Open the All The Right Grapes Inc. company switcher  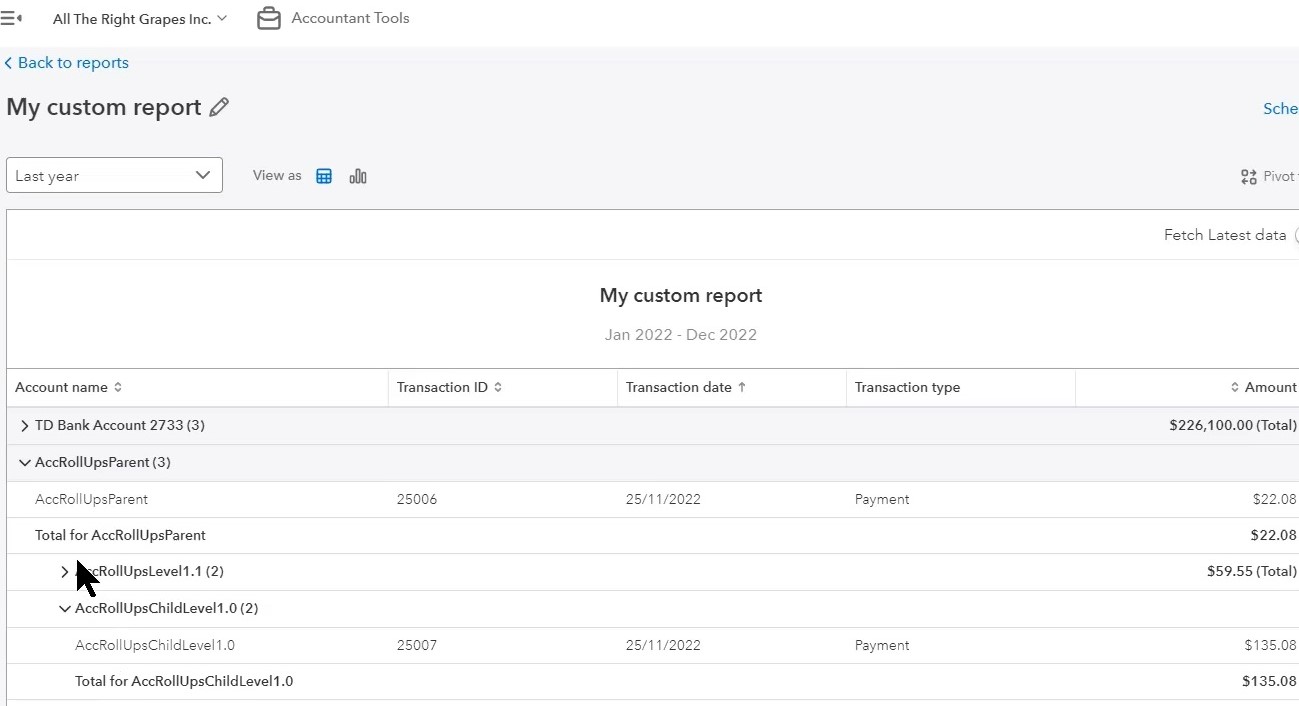(140, 18)
